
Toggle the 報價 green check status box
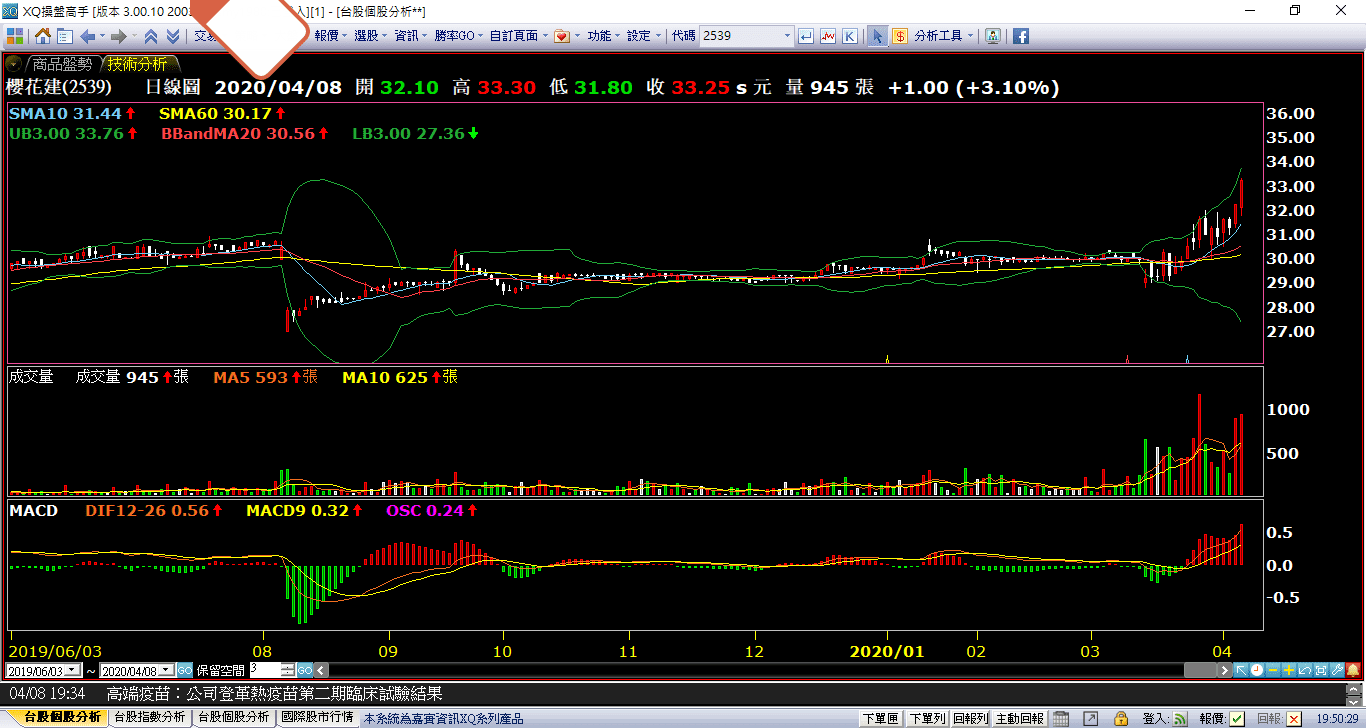1237,718
